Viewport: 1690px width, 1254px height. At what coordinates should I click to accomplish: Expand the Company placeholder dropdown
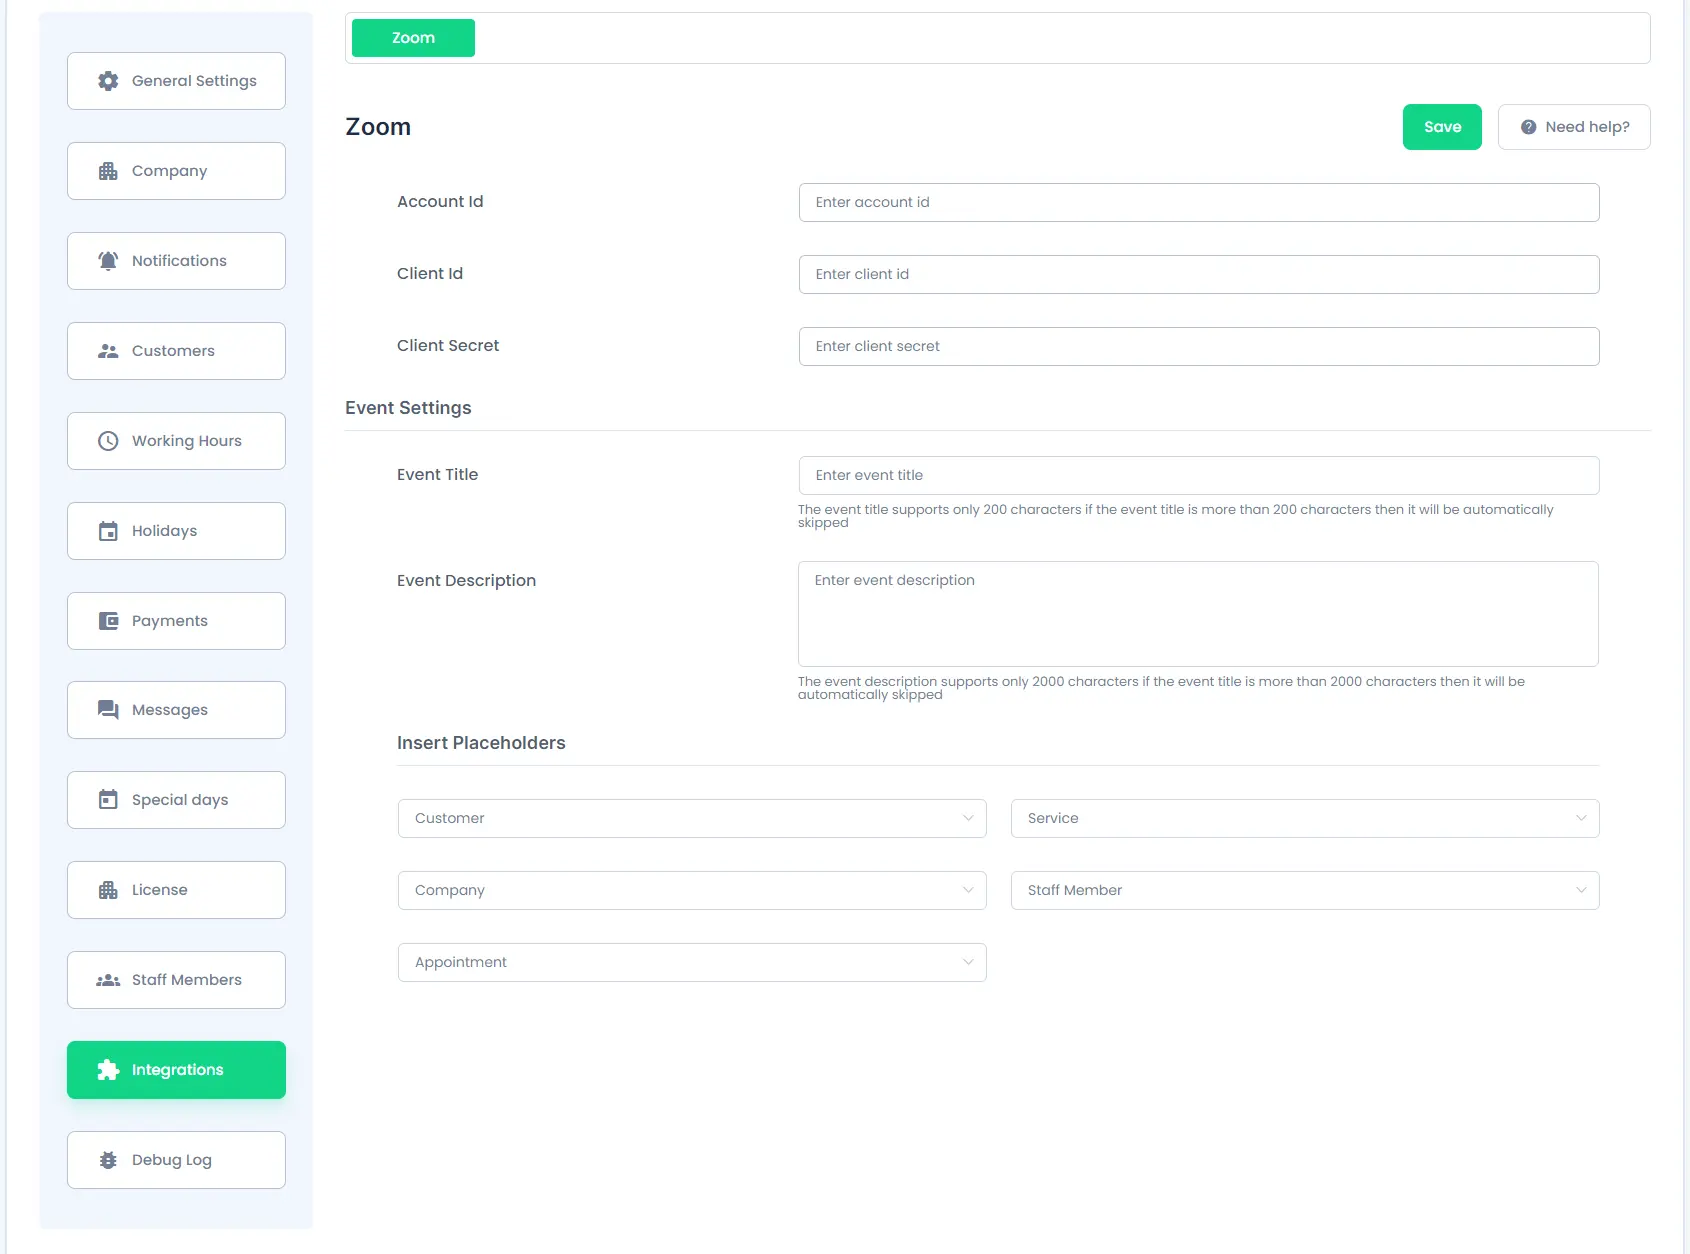tap(692, 890)
